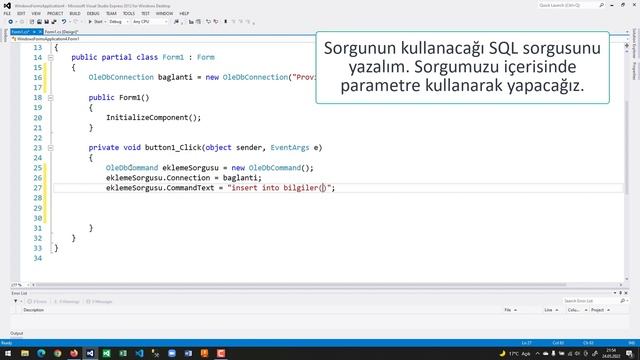The image size is (640, 360).
Task: Open the BUILD menu
Action: click(x=75, y=13)
